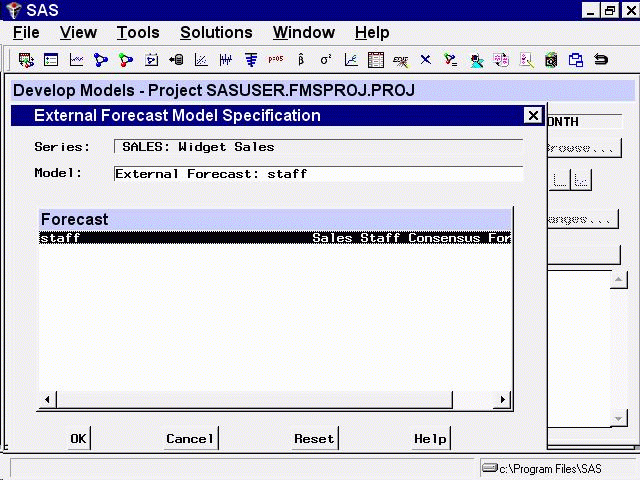Image resolution: width=640 pixels, height=480 pixels.
Task: Click the forecast list's left scroll arrow
Action: [47, 399]
